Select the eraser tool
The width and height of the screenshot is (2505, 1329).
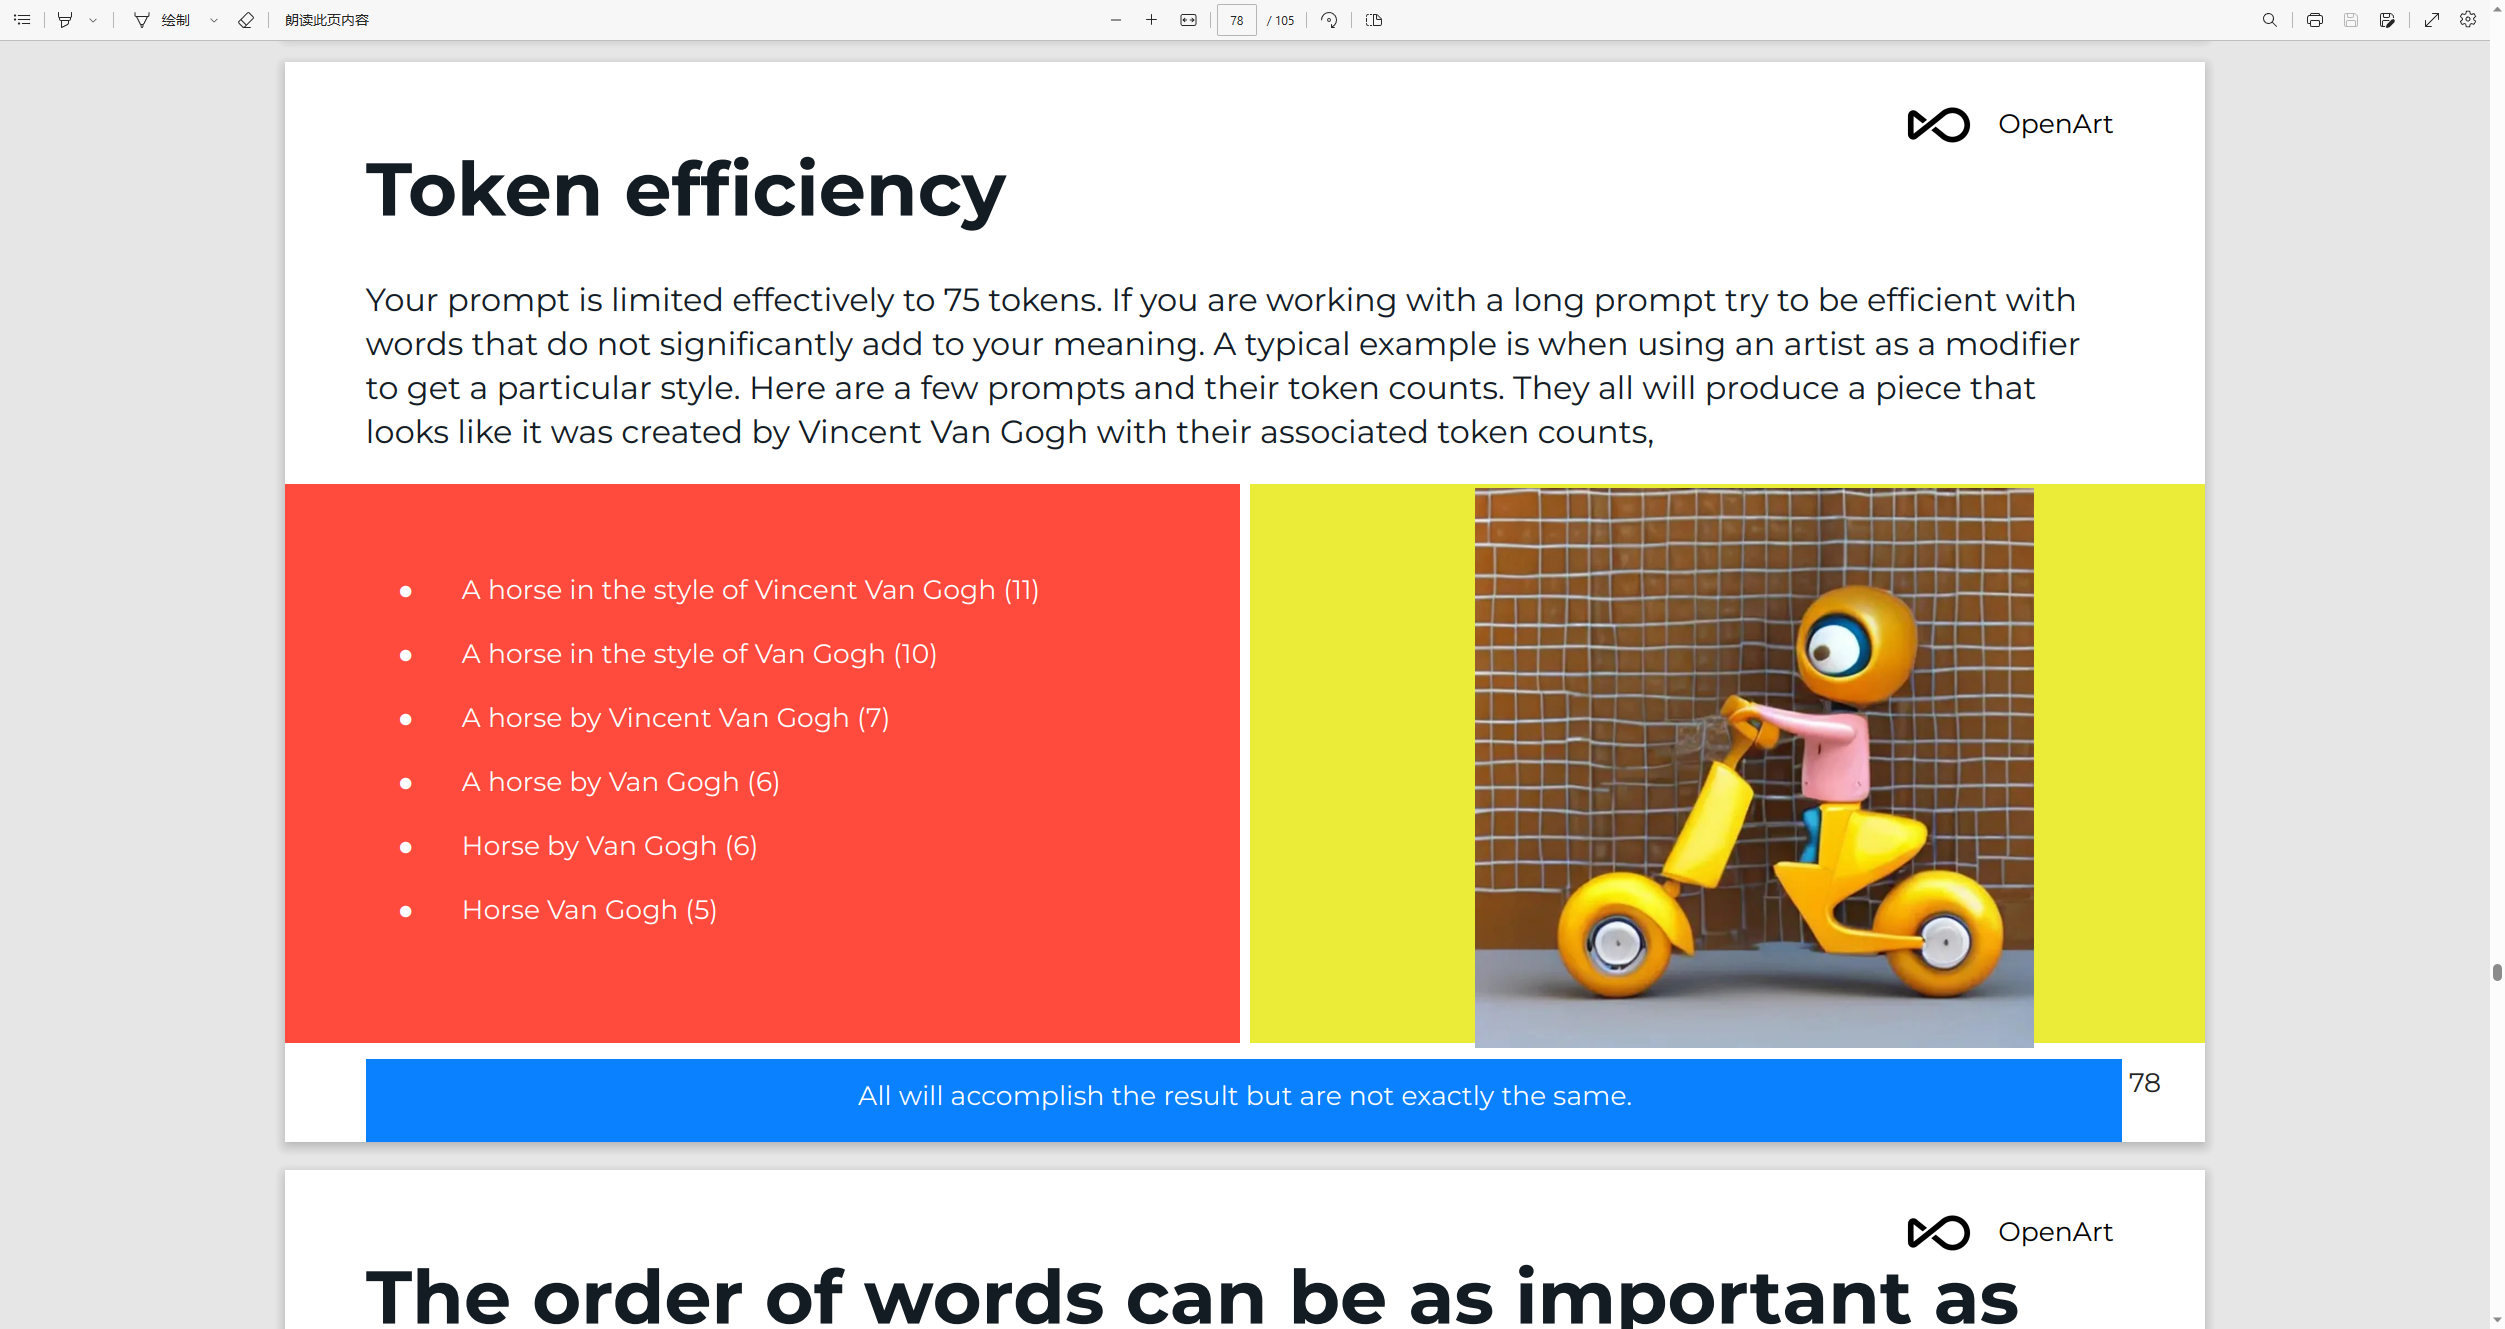[246, 20]
